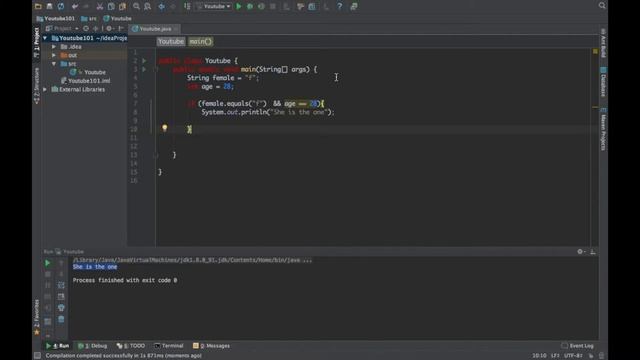Toggle the tool window bars button bottom-left
The width and height of the screenshot is (640, 360).
[x=37, y=356]
